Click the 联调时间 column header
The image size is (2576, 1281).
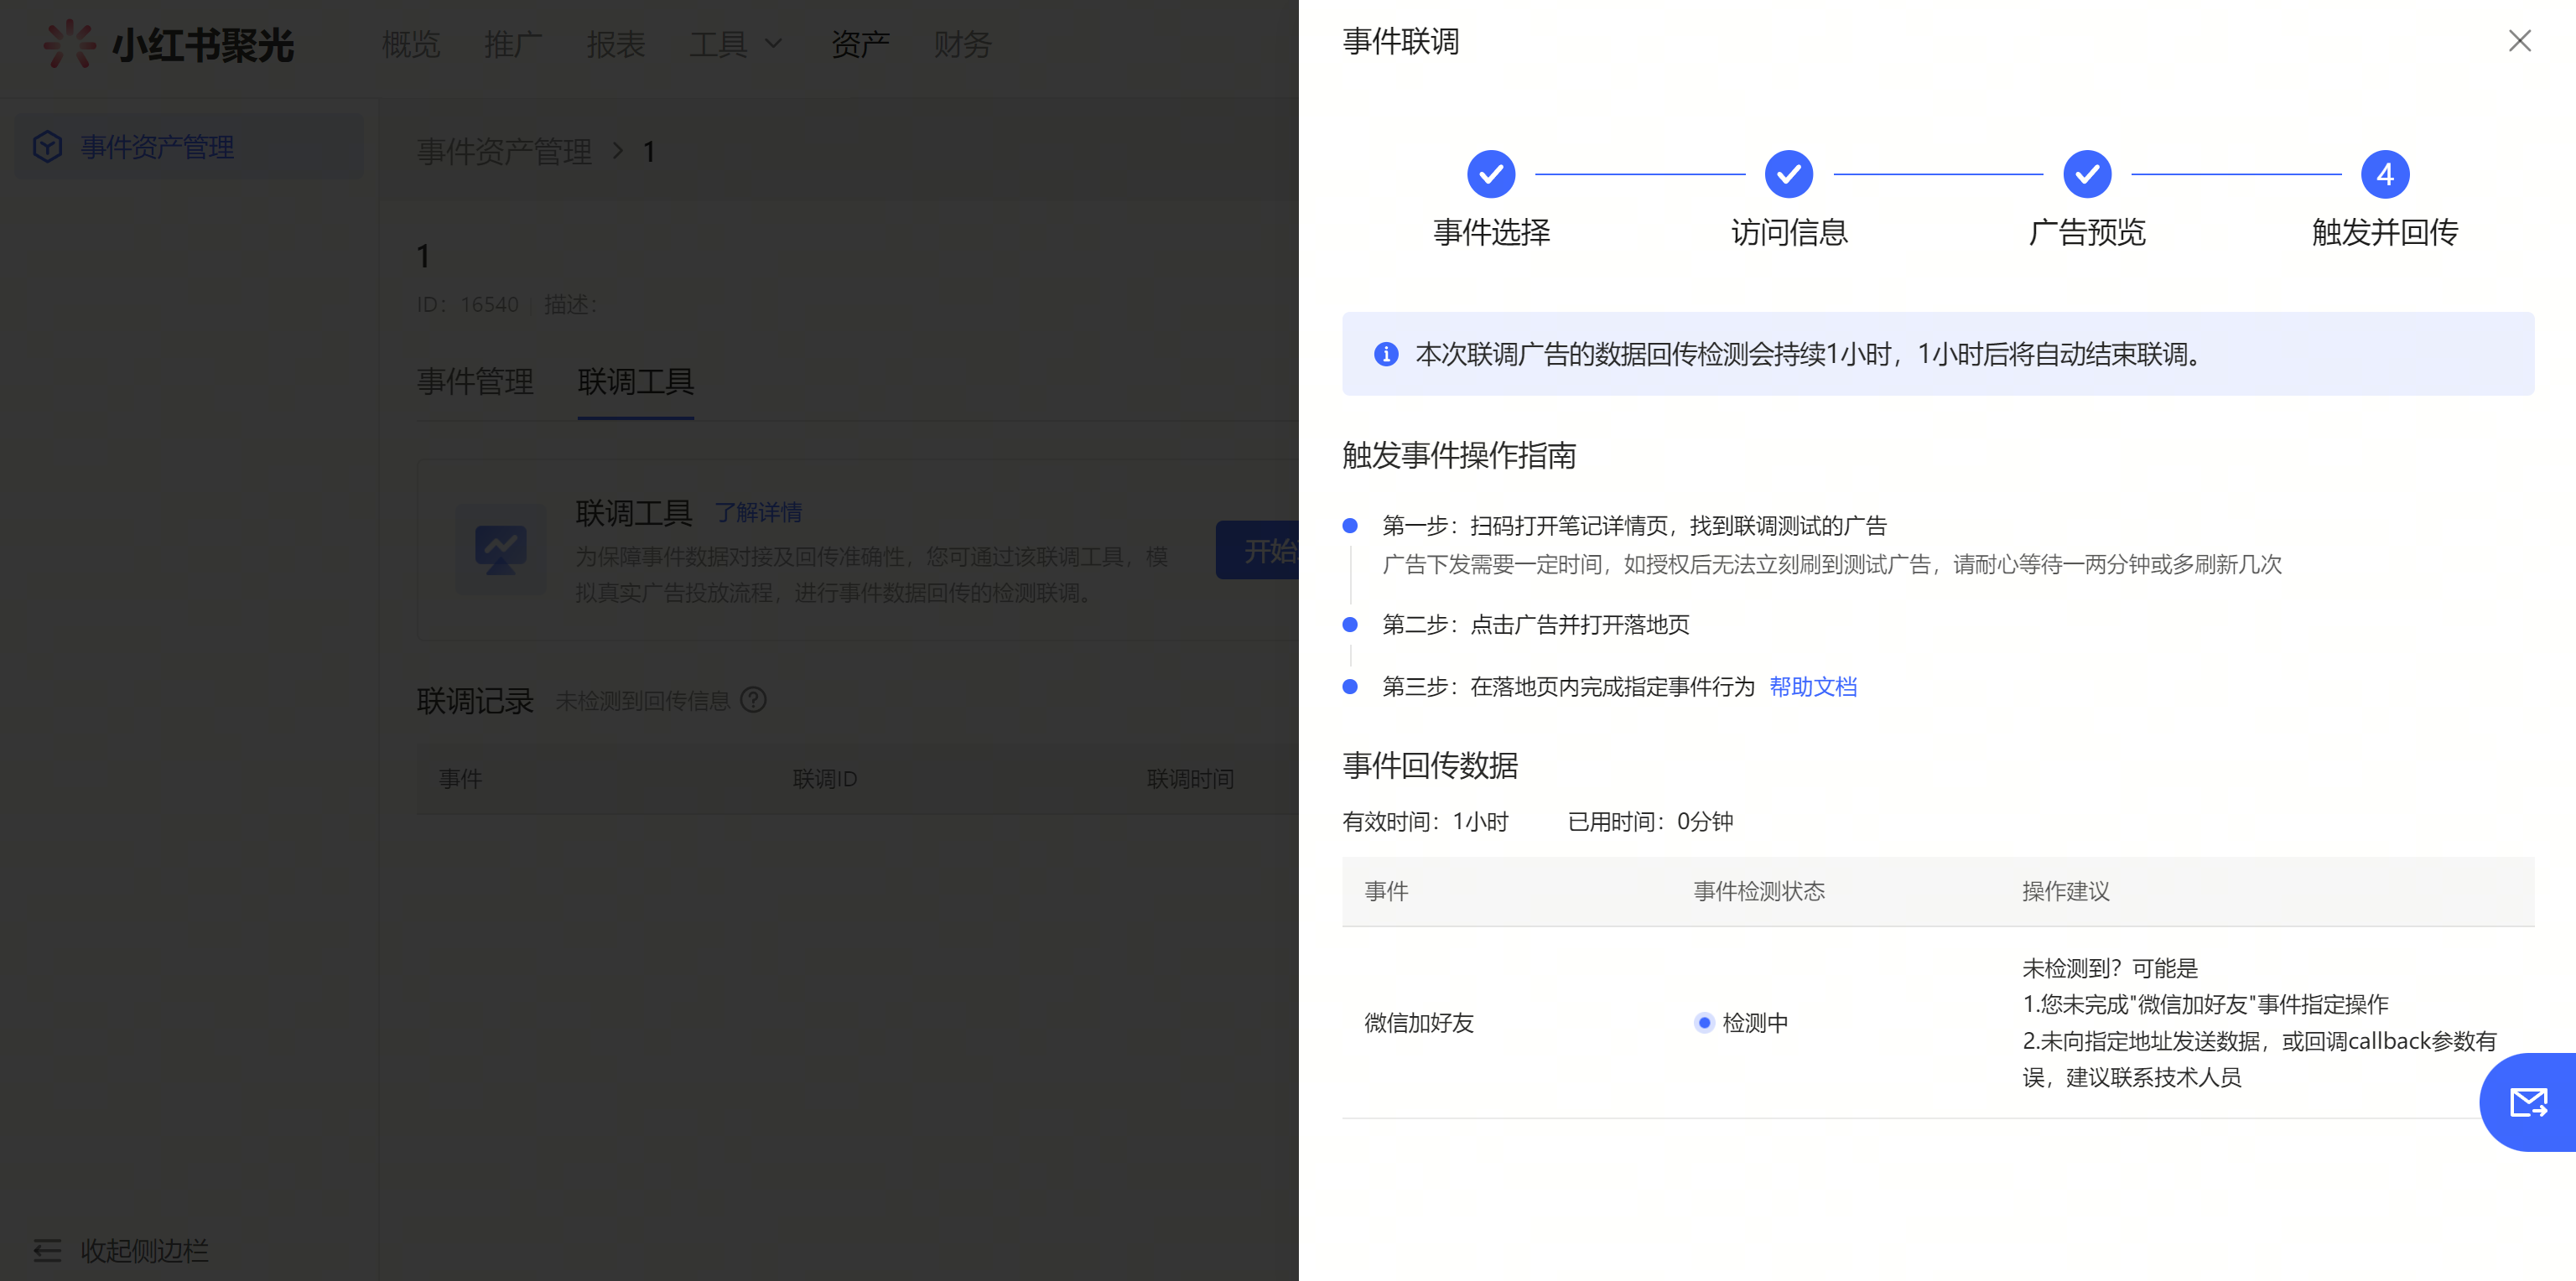point(1190,779)
